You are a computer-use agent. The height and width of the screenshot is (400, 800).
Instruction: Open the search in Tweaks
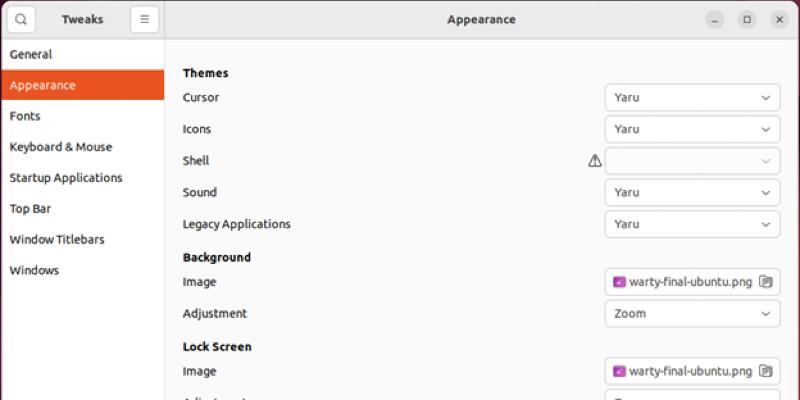click(21, 19)
